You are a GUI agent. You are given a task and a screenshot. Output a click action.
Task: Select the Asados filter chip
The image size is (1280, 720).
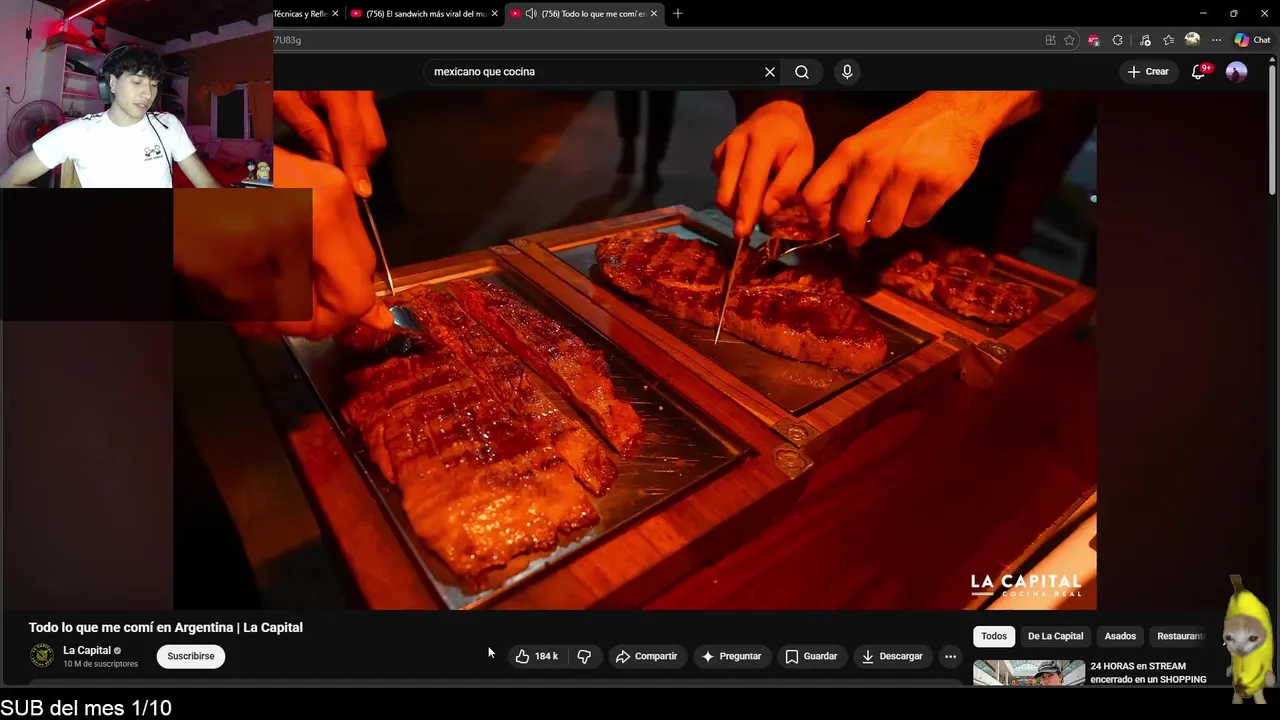pos(1120,636)
